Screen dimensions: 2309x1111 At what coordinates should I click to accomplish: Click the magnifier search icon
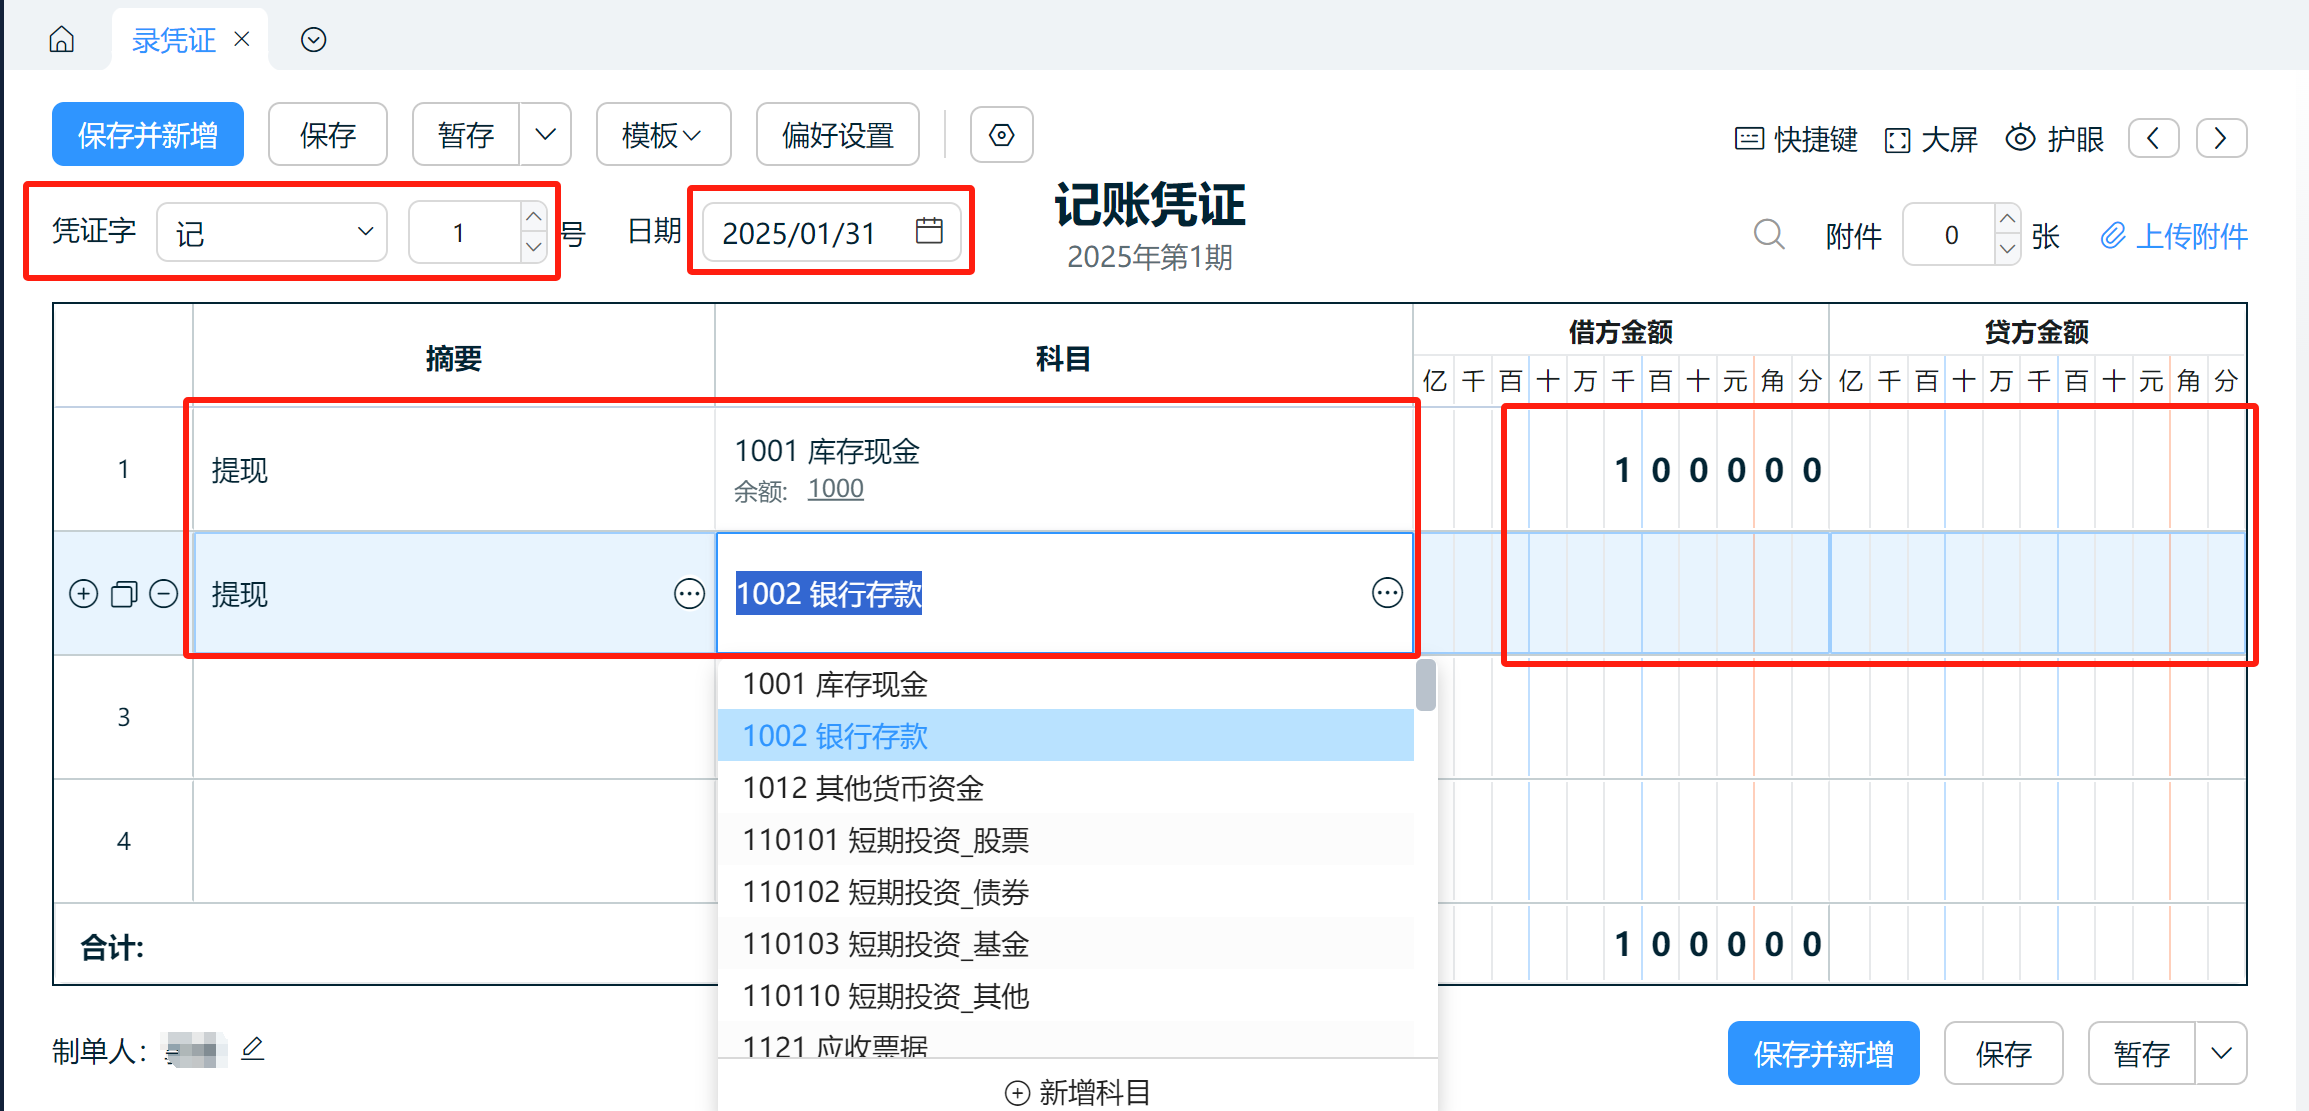point(1769,235)
